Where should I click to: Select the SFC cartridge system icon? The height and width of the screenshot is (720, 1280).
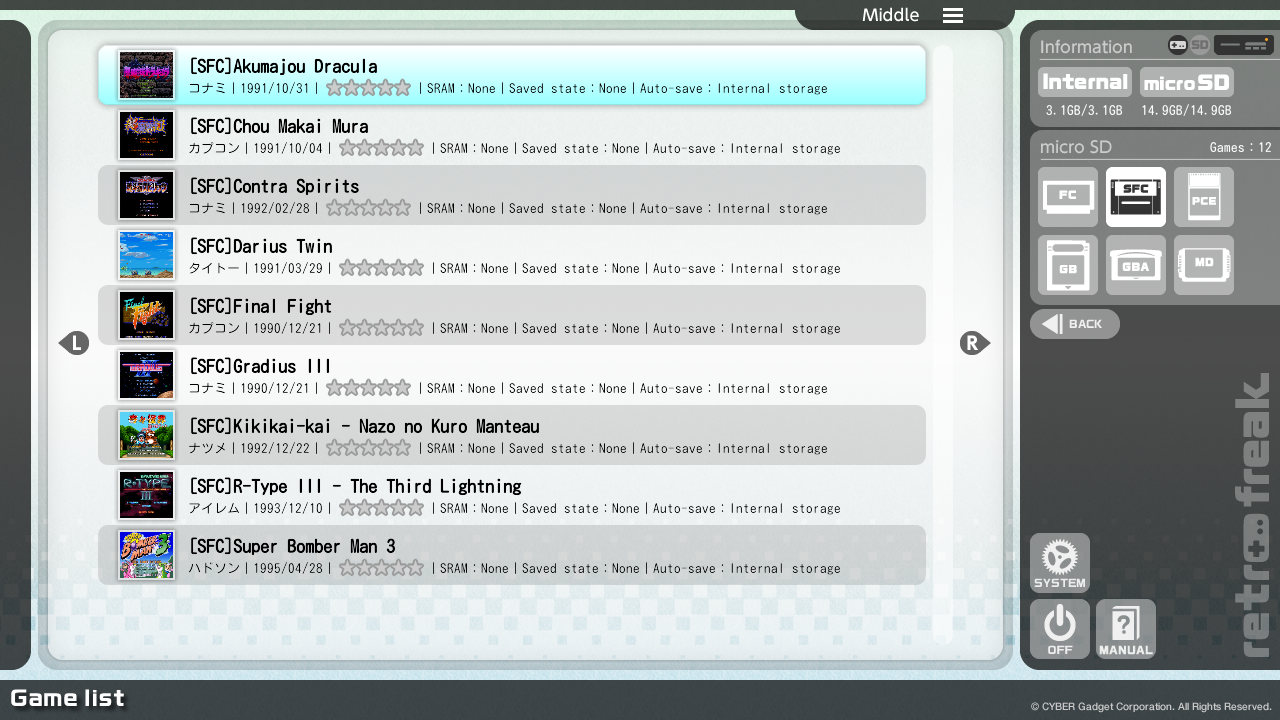pyautogui.click(x=1135, y=197)
